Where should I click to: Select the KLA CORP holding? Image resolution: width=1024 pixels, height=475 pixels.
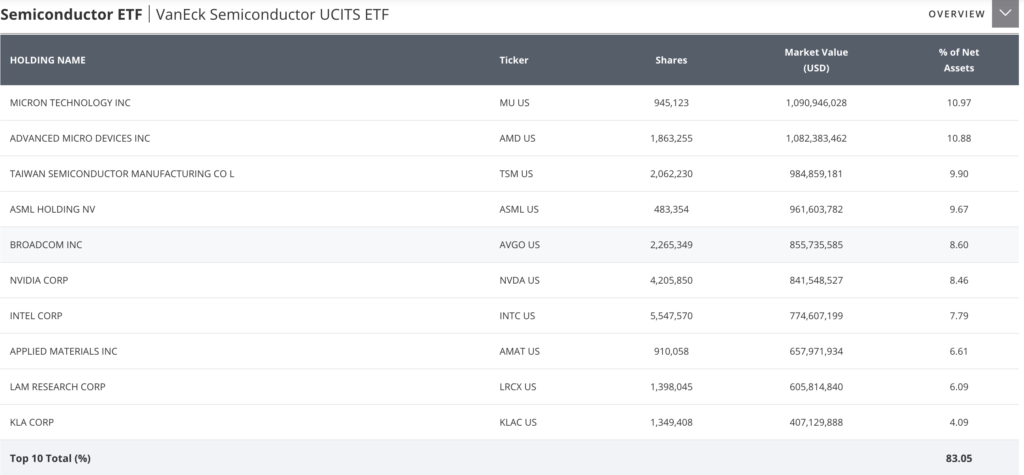coord(32,422)
